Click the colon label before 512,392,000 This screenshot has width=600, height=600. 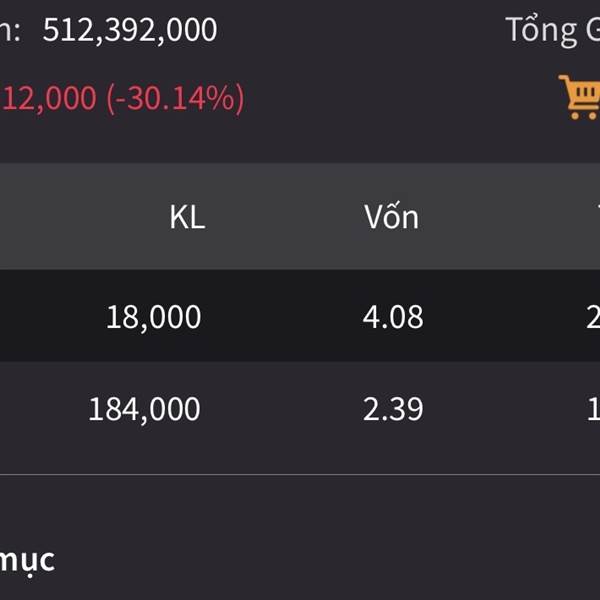pyautogui.click(x=12, y=30)
